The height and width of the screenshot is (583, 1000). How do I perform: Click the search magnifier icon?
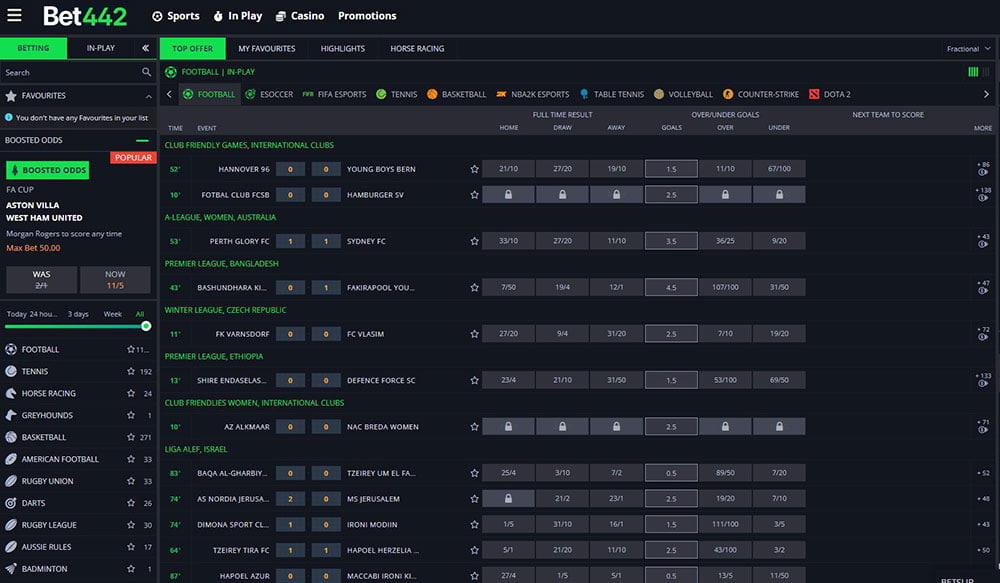tap(146, 72)
